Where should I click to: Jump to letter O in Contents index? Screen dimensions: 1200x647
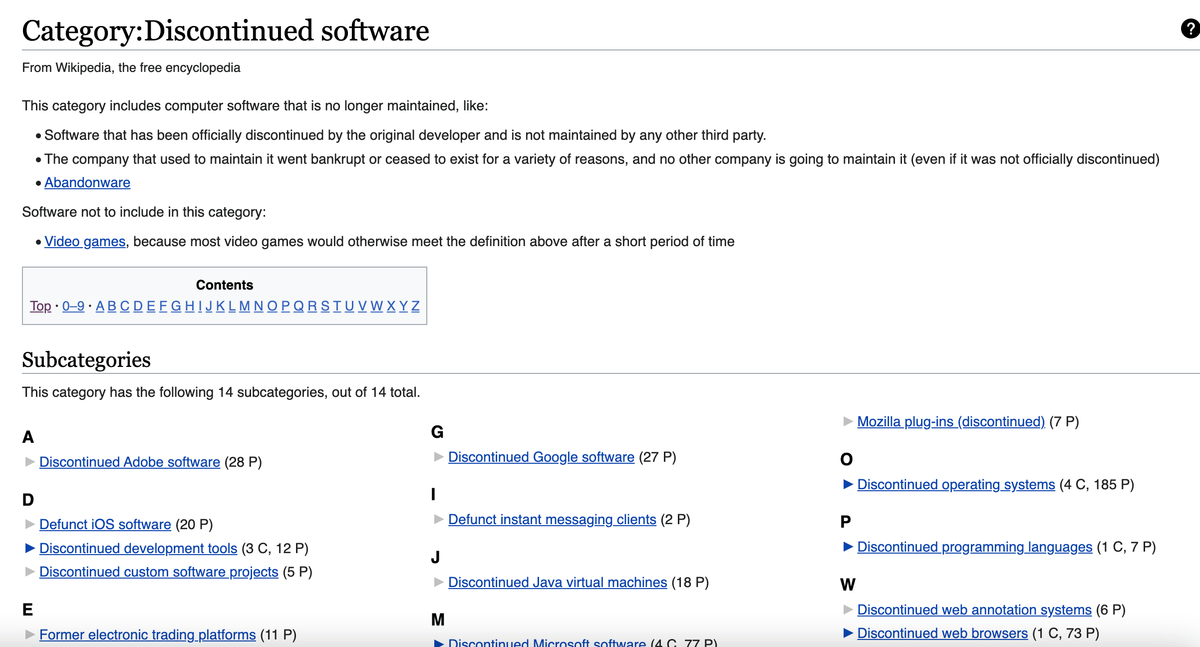coord(273,305)
